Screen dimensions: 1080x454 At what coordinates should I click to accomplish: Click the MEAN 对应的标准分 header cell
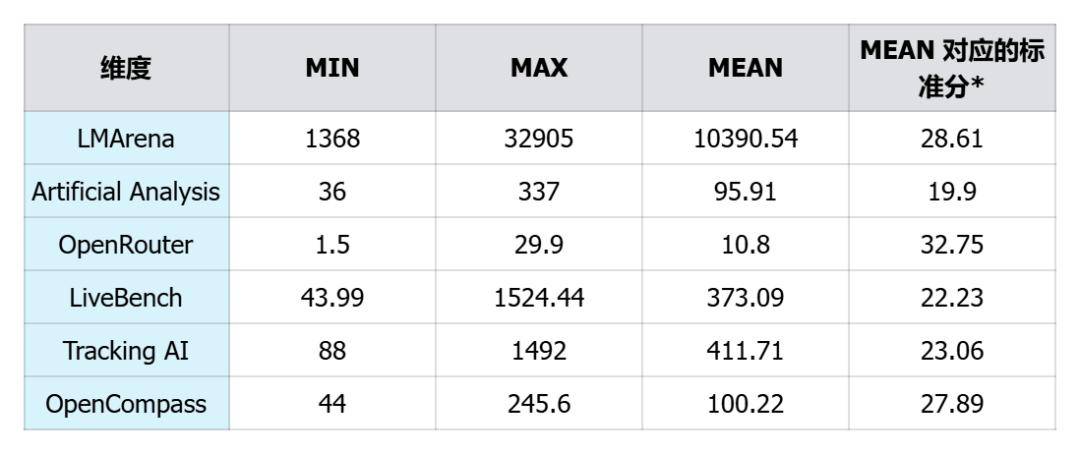952,68
